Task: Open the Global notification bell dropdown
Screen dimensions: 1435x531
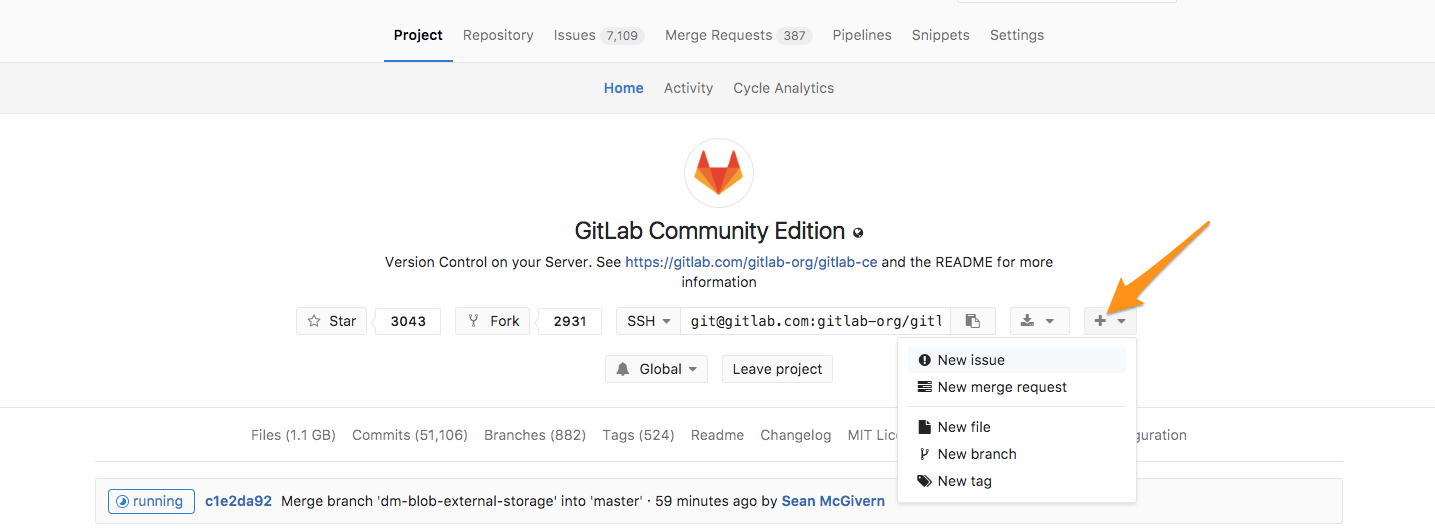Action: point(656,369)
